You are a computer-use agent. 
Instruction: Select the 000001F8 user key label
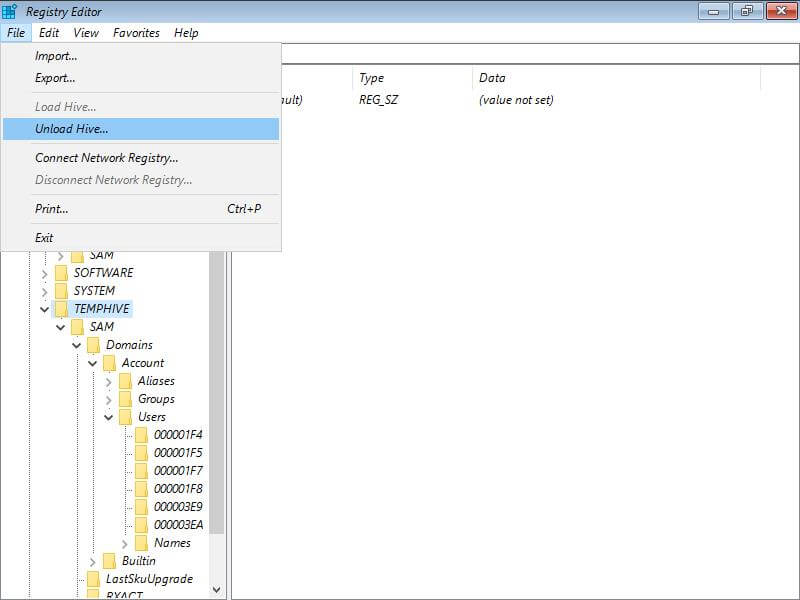pyautogui.click(x=178, y=489)
